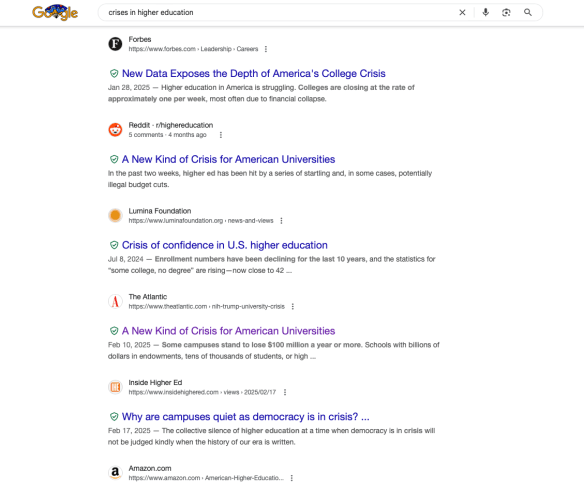
Task: Open The Atlantic's visited purple result link
Action: tap(228, 331)
